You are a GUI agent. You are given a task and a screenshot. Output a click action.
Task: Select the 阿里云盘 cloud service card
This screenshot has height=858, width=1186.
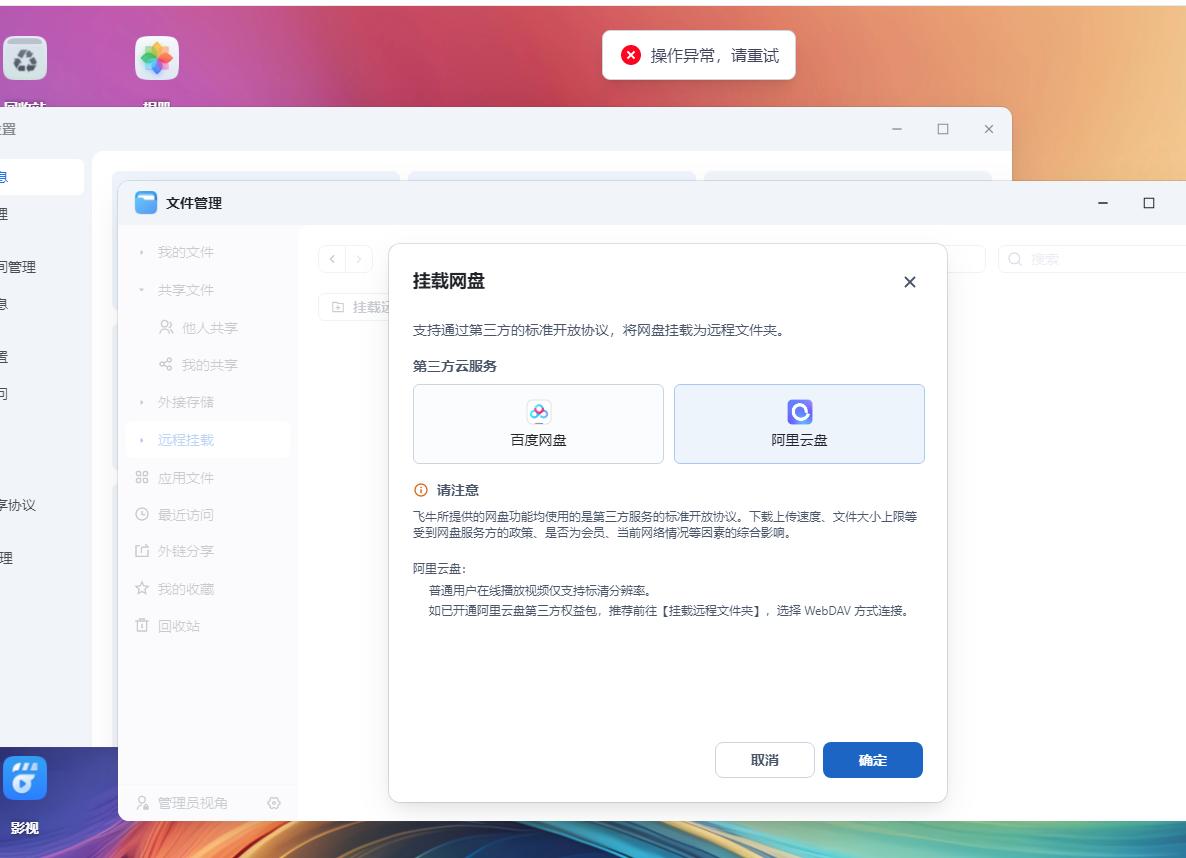coord(799,424)
